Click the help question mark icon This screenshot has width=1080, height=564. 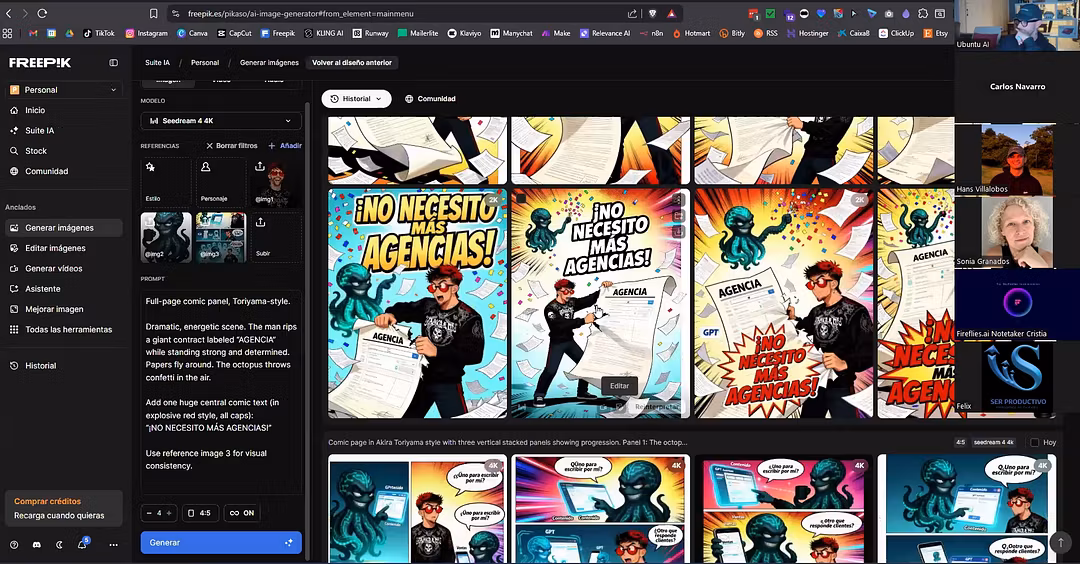tap(14, 544)
